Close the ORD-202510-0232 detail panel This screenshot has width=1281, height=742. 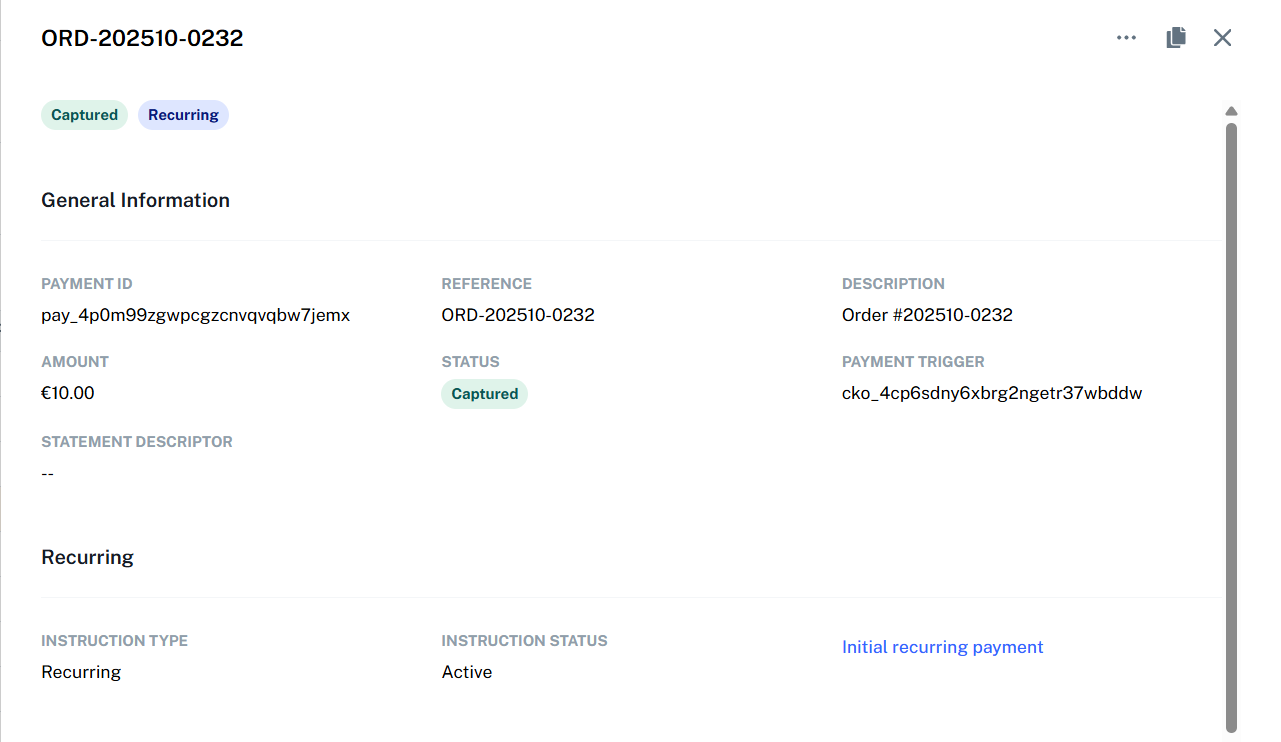click(x=1222, y=37)
